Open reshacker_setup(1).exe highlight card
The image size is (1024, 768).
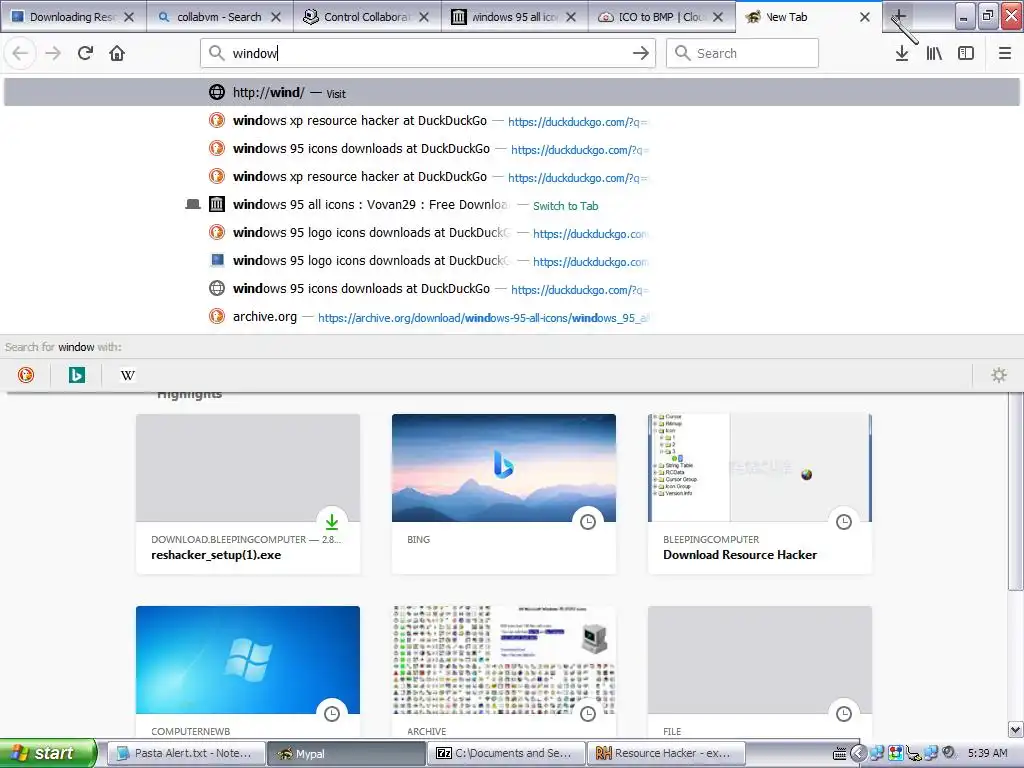248,494
